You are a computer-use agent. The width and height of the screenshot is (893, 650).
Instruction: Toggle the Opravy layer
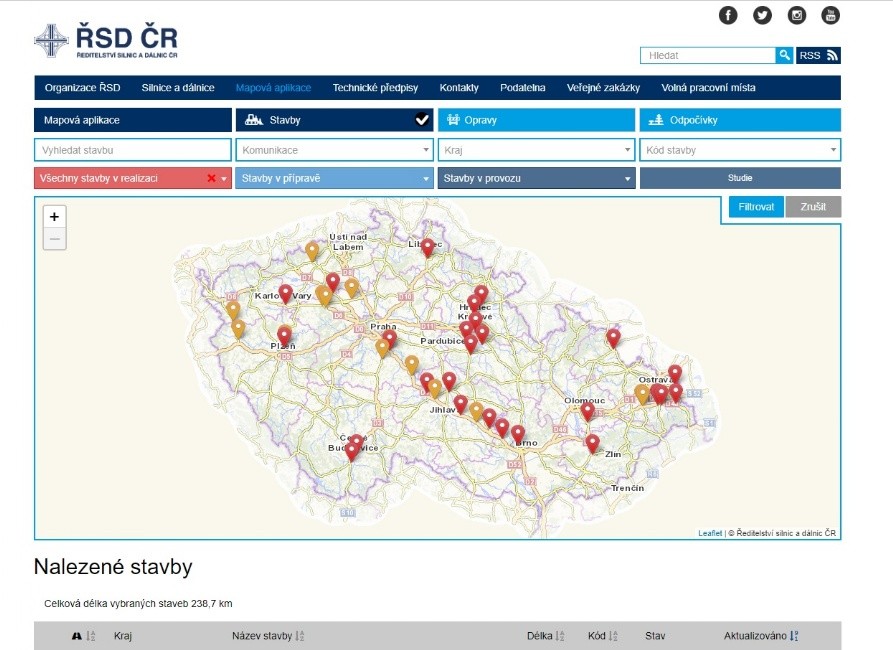536,120
